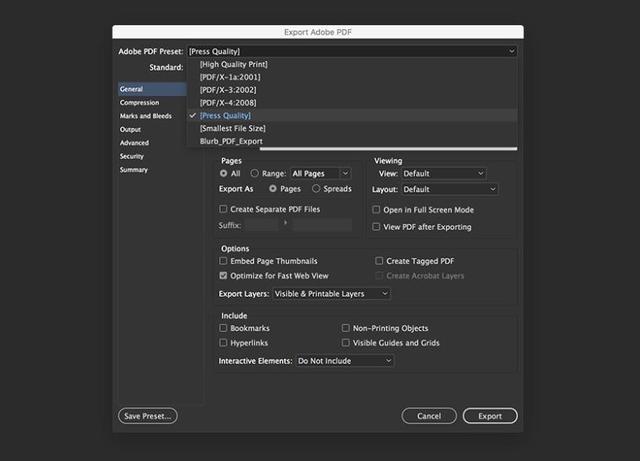Open the Interactive Elements dropdown
Screen dimensions: 640x461
pyautogui.click(x=345, y=361)
